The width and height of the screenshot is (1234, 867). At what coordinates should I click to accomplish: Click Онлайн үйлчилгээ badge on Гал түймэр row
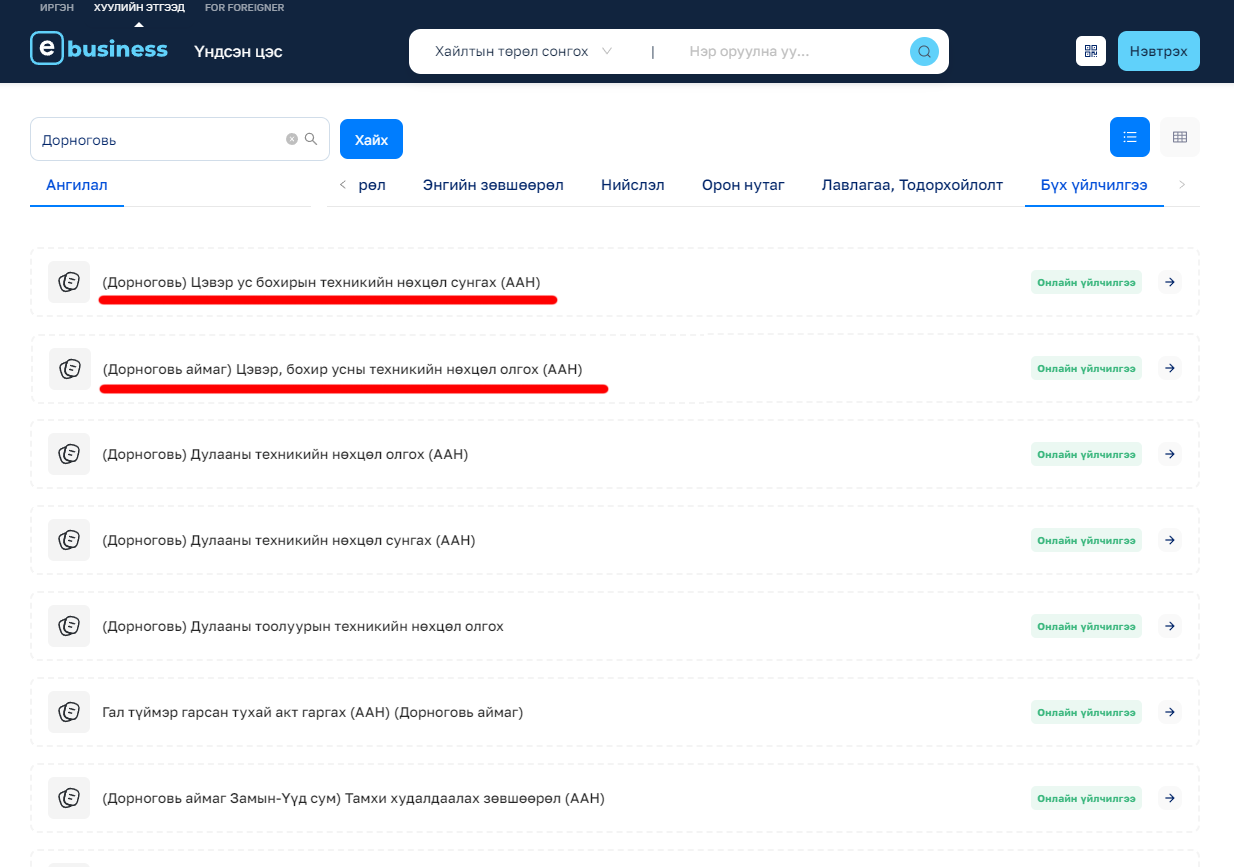pos(1086,712)
